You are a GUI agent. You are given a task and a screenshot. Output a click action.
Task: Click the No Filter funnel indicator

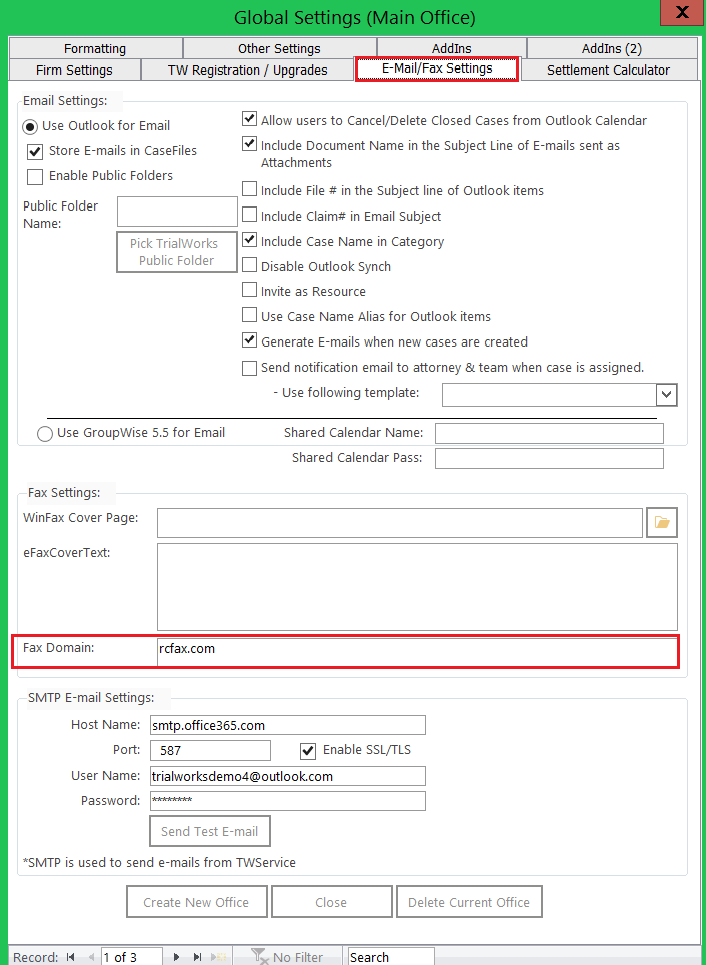point(287,957)
